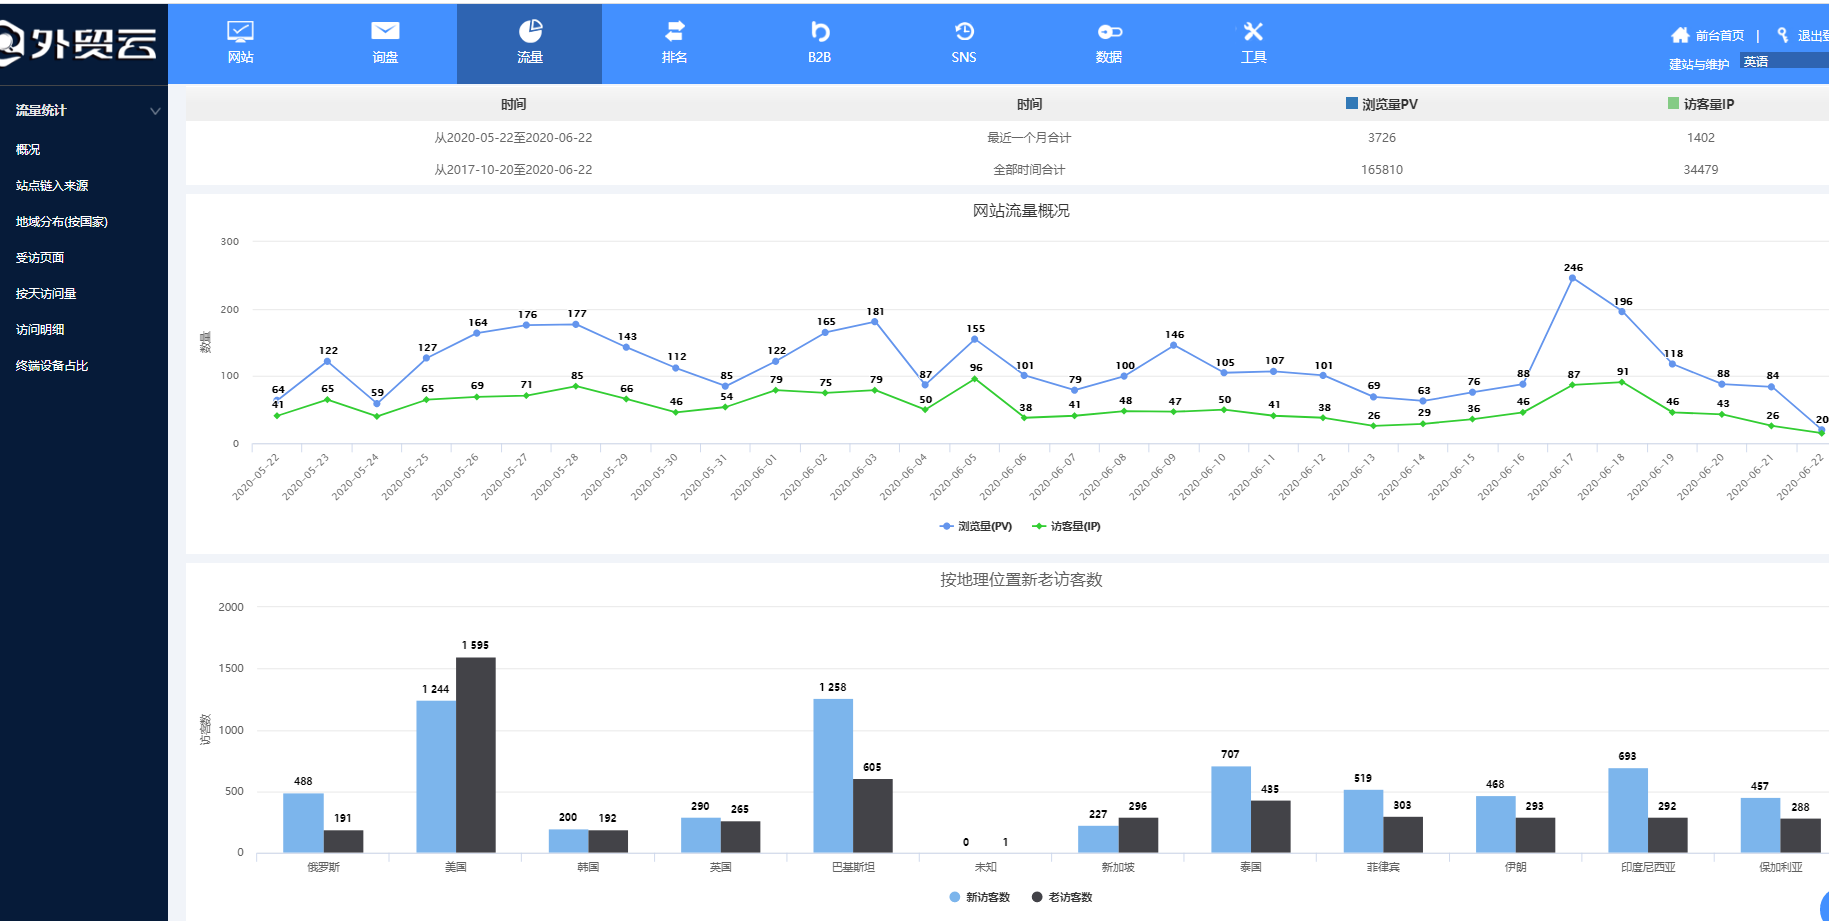This screenshot has width=1829, height=921.
Task: Toggle 新访客数 series in bar chart legend
Action: tap(980, 897)
